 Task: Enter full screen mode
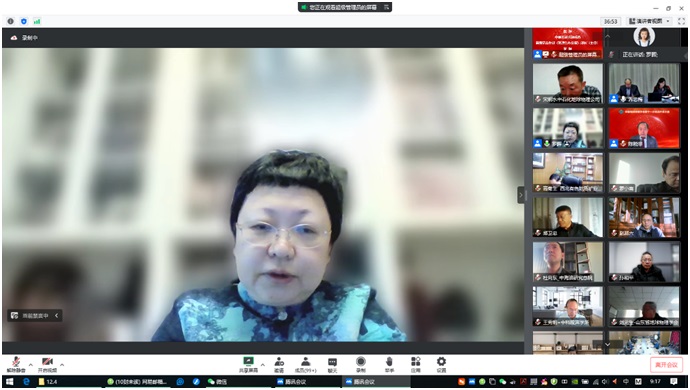click(681, 21)
